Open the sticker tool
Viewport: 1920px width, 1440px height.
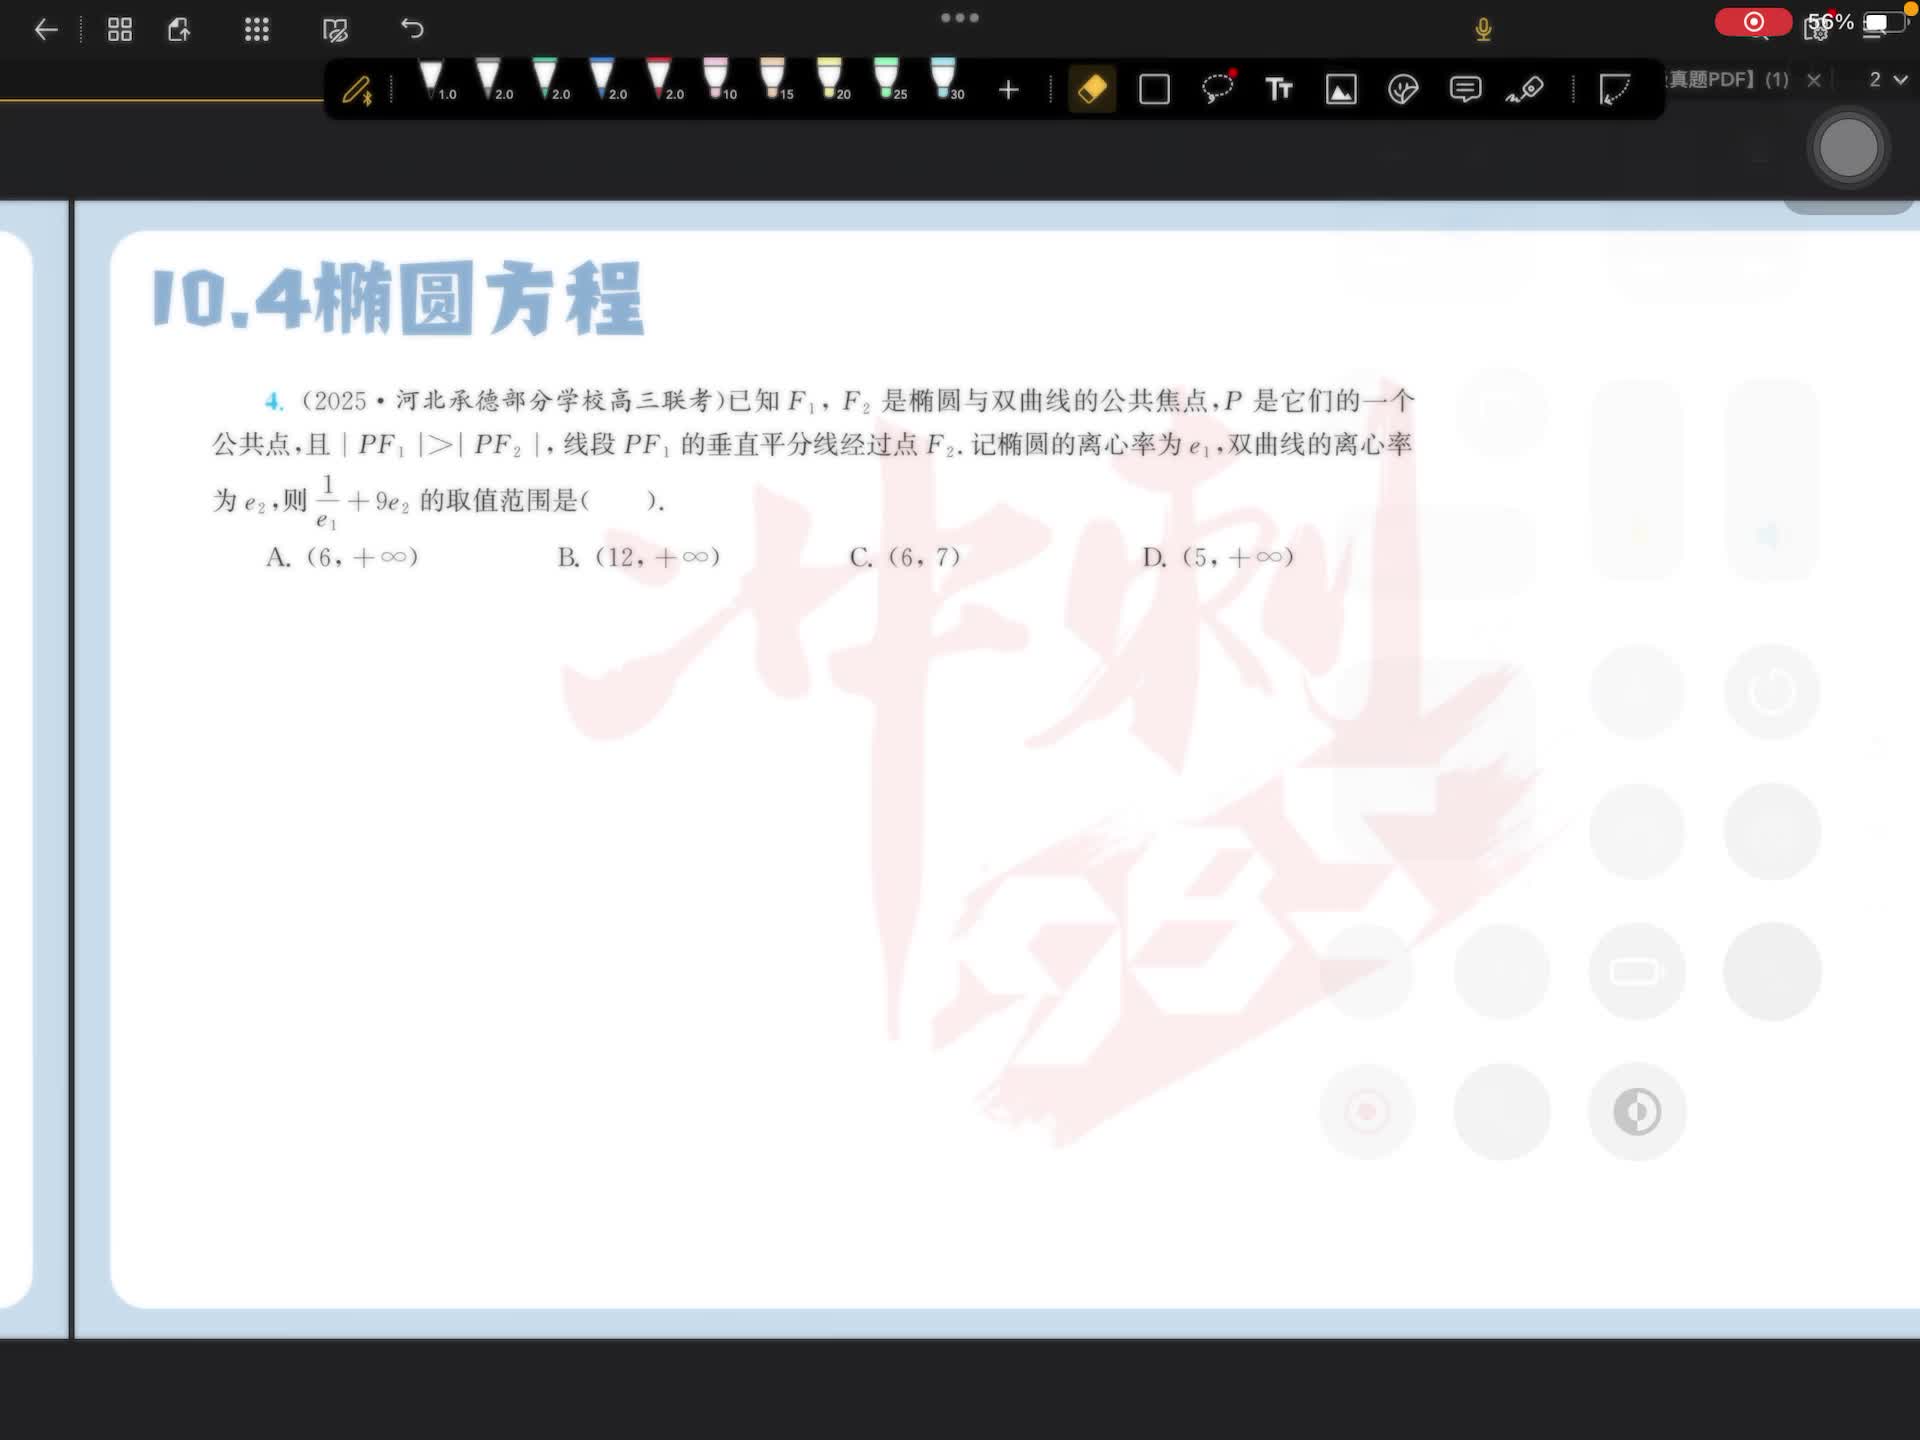[1403, 90]
